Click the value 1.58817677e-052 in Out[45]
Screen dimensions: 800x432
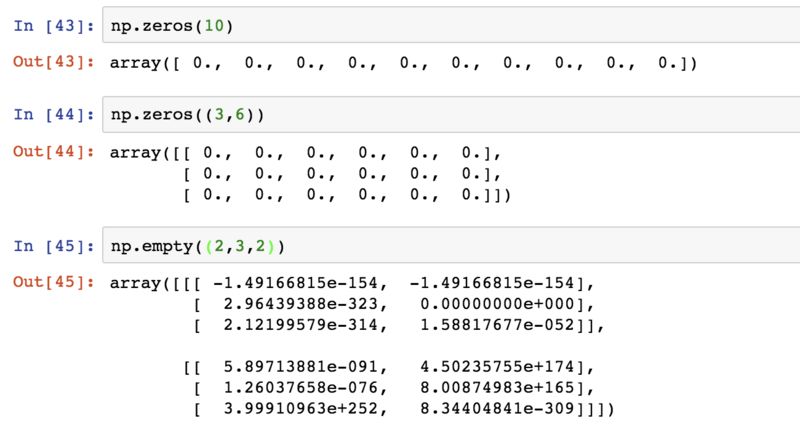point(497,325)
